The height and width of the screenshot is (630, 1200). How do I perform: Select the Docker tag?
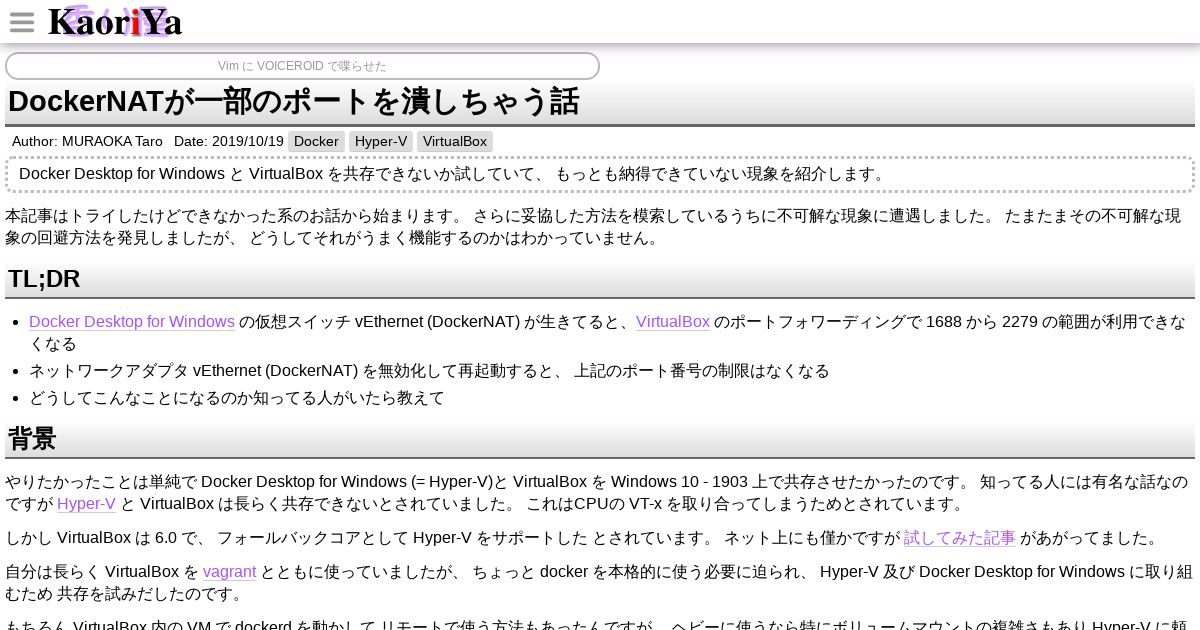(x=316, y=142)
